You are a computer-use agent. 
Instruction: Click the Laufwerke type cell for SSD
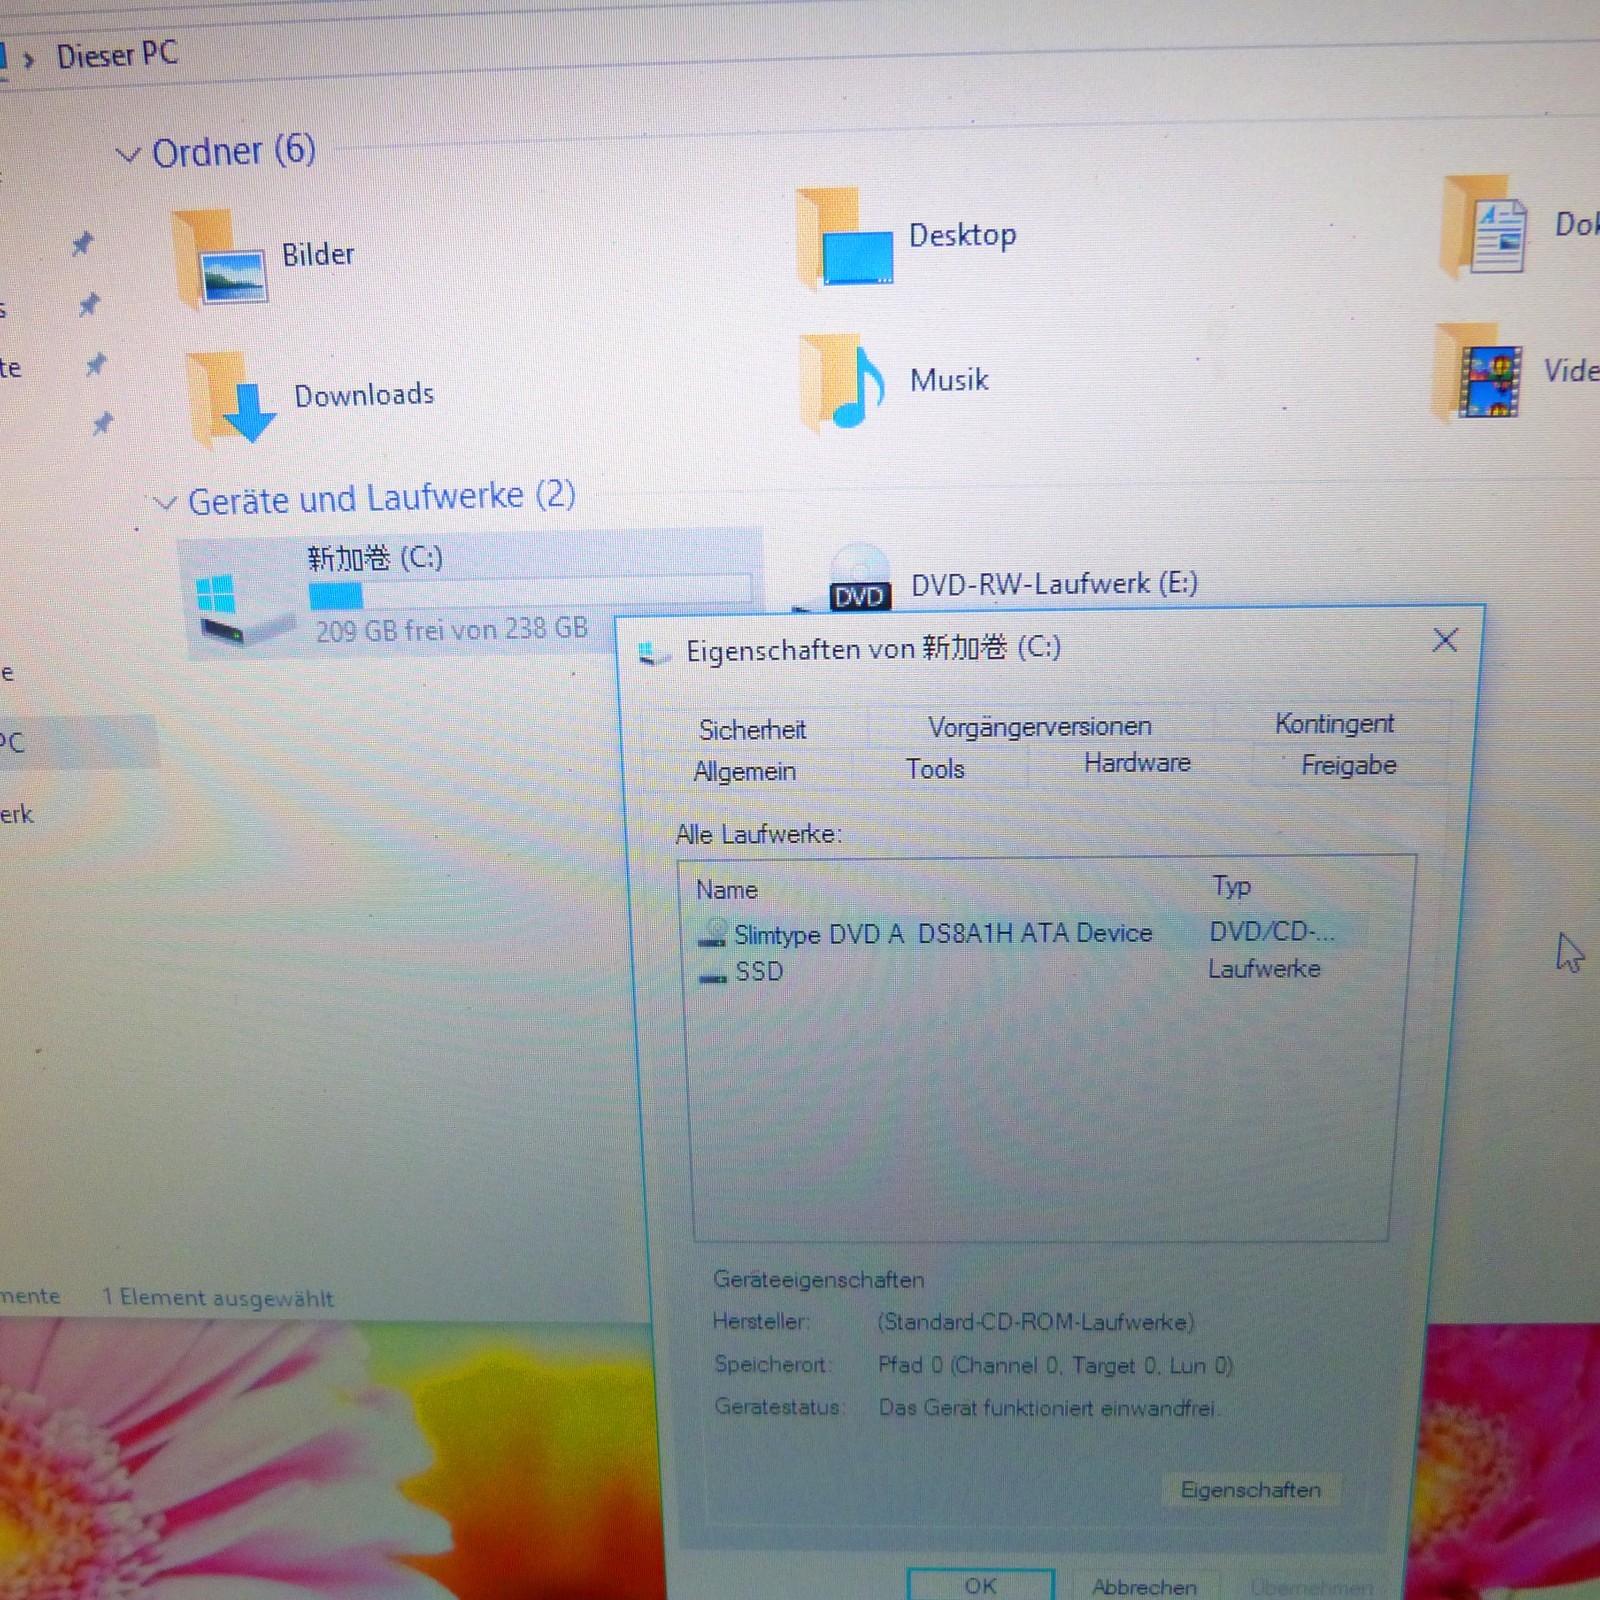click(x=1264, y=969)
